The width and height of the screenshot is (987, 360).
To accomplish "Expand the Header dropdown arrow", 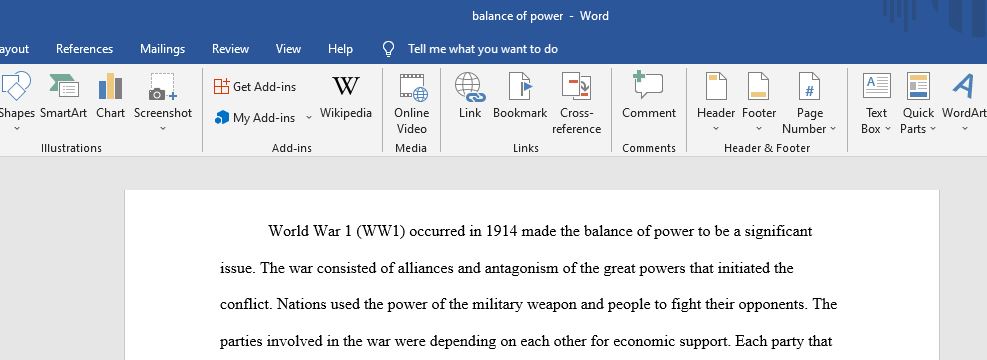I will click(x=716, y=129).
